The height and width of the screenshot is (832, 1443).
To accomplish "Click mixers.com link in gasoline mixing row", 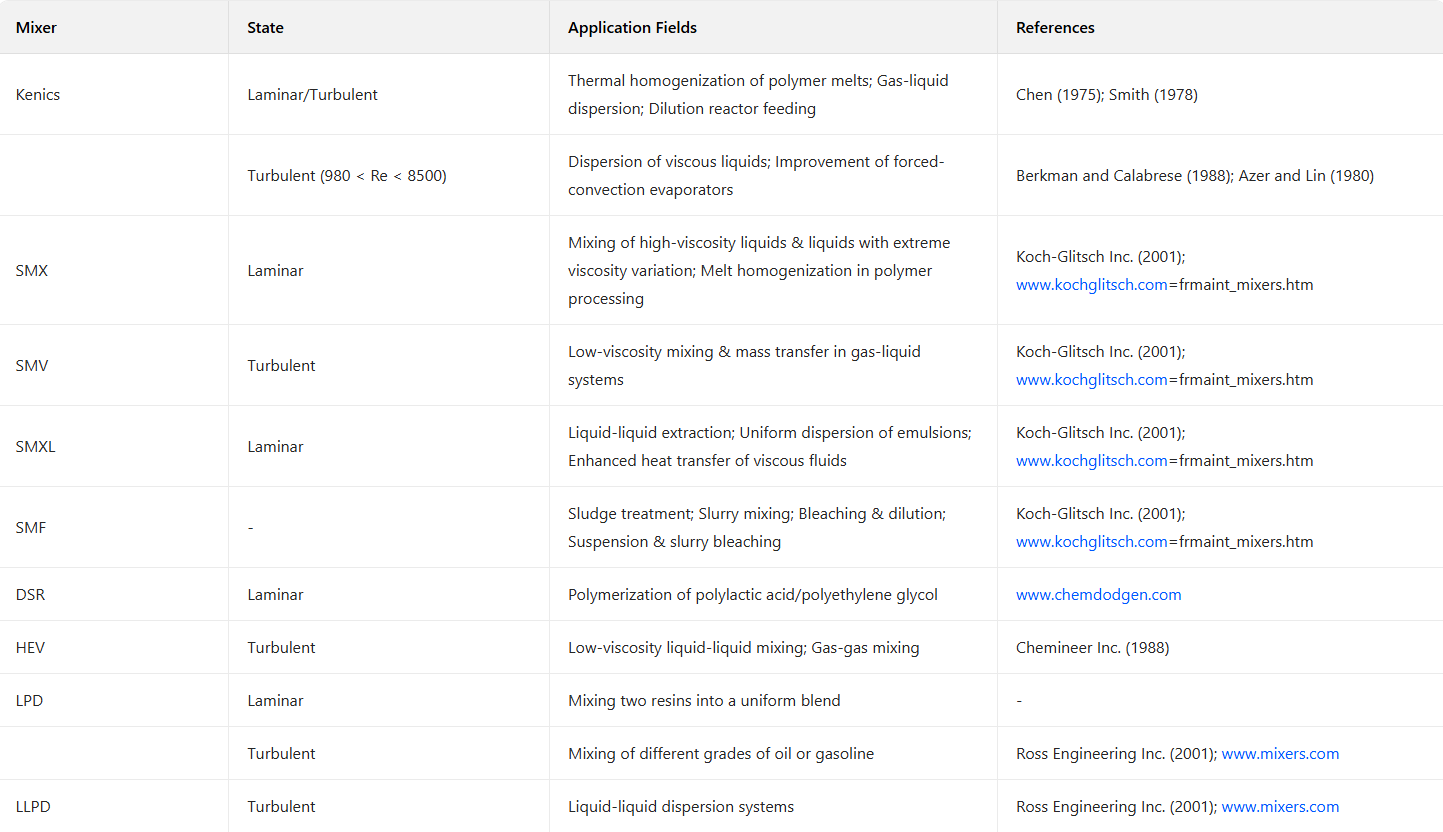I will 1280,754.
